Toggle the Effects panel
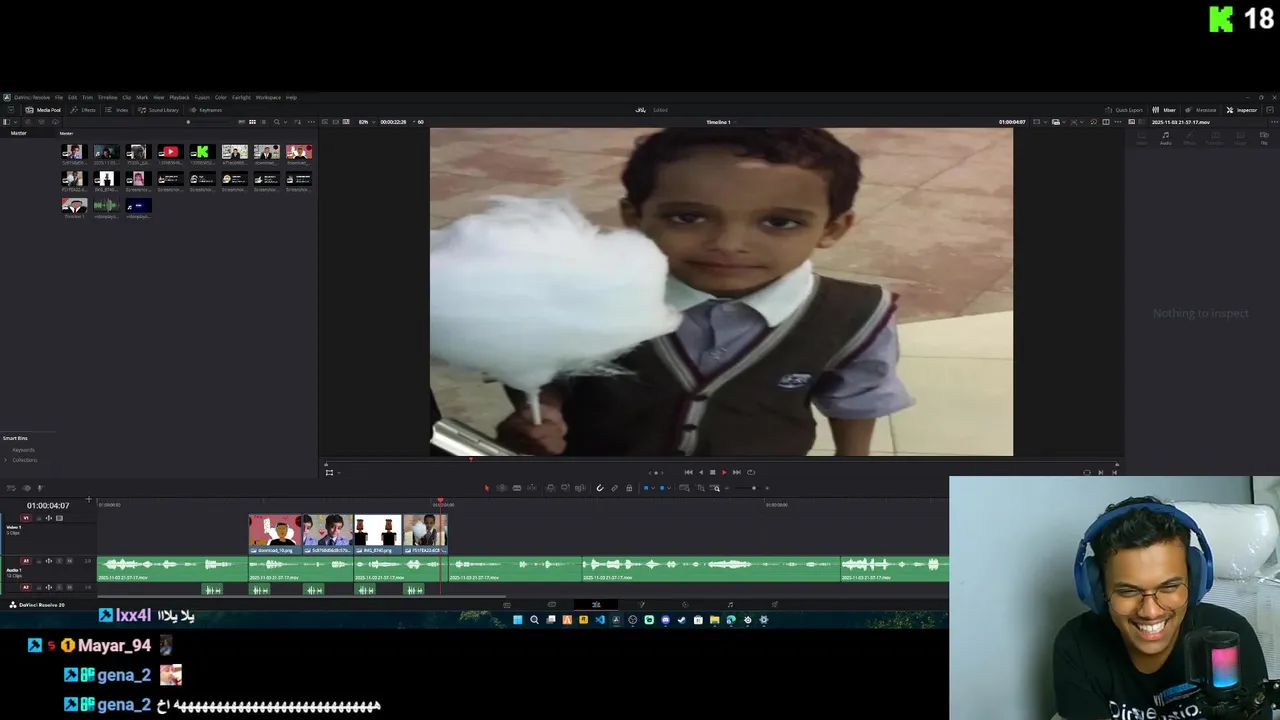The width and height of the screenshot is (1280, 720). click(x=83, y=110)
